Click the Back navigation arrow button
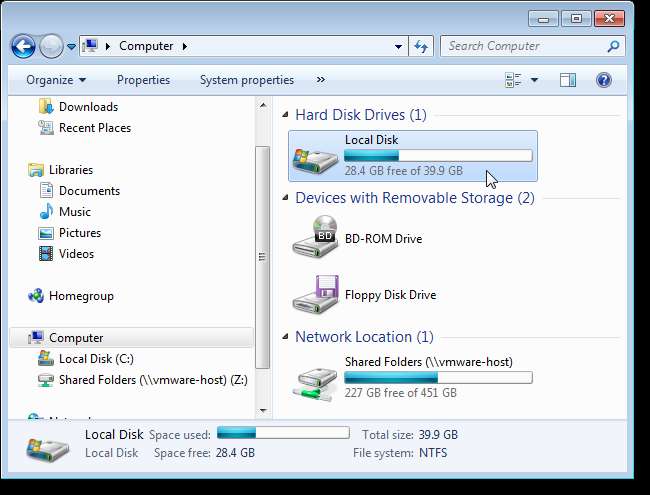The height and width of the screenshot is (495, 650). click(24, 46)
